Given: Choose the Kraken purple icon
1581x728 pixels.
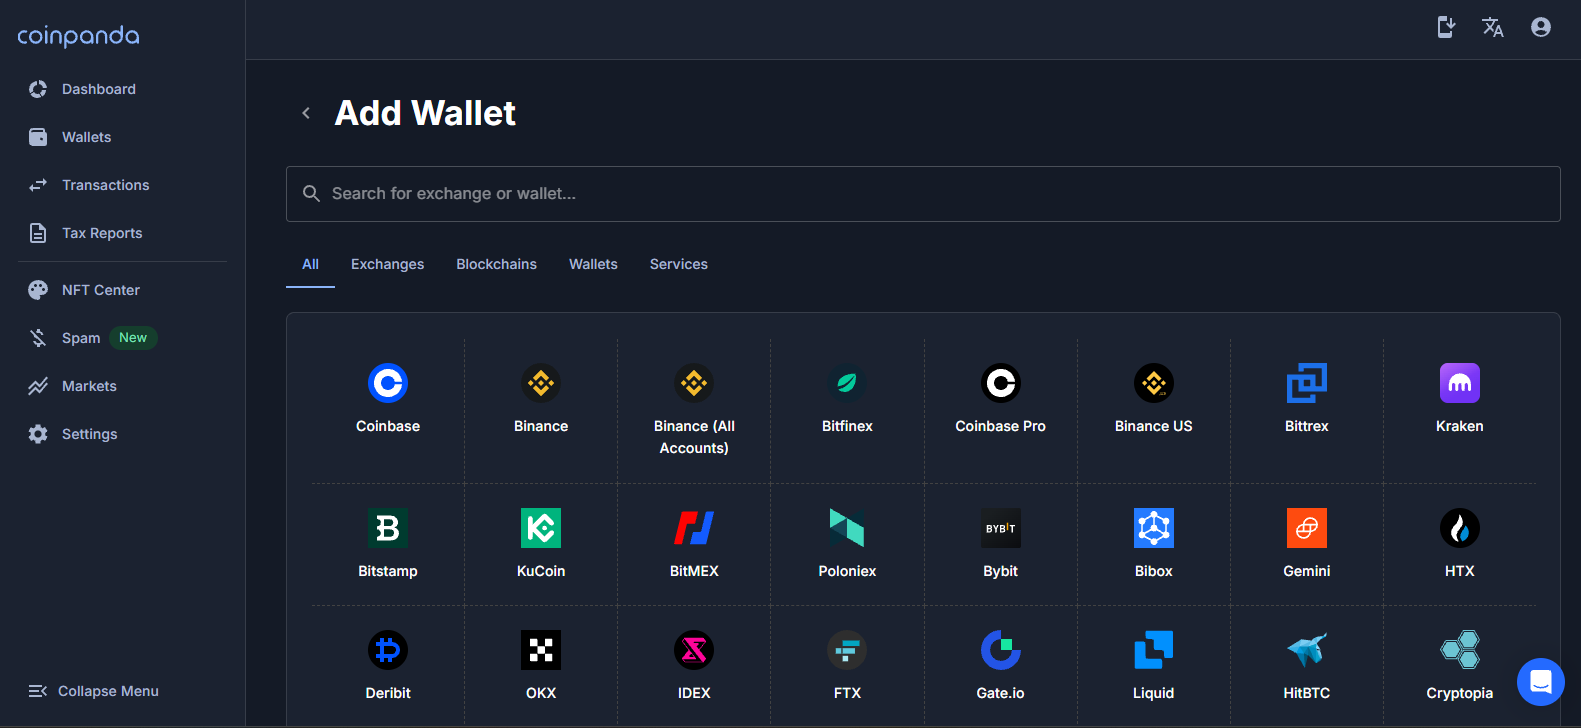Looking at the screenshot, I should tap(1460, 383).
